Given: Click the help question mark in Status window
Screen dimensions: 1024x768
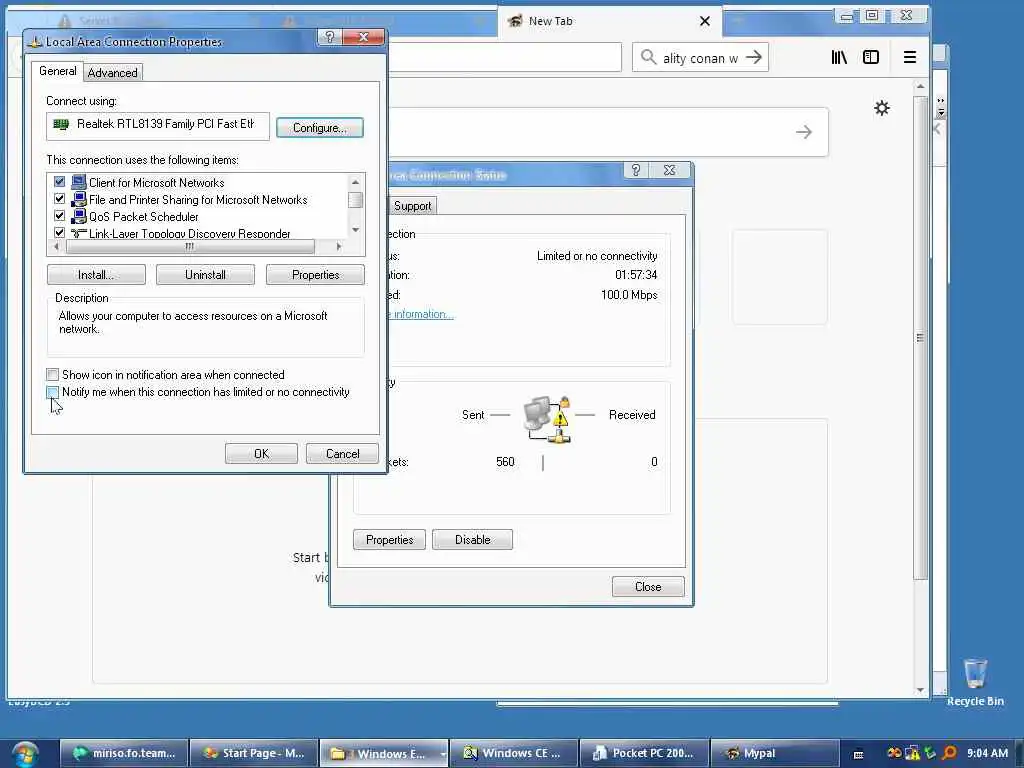Looking at the screenshot, I should 635,170.
